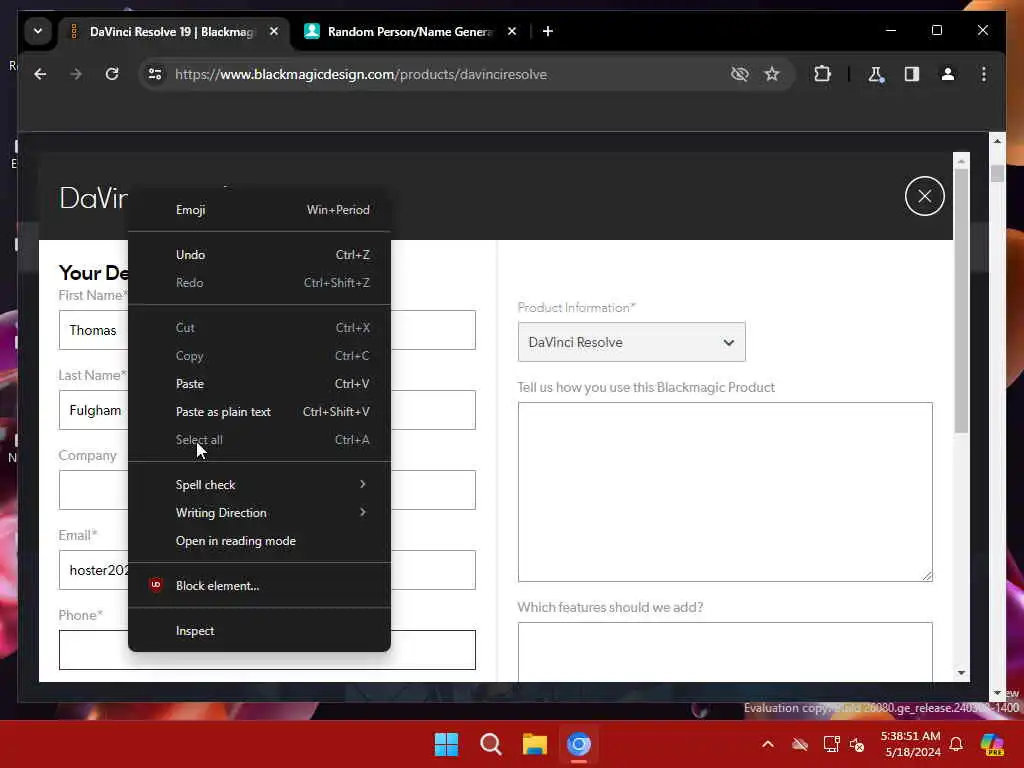1024x768 pixels.
Task: Choose Emoji in context menu
Action: (259, 210)
